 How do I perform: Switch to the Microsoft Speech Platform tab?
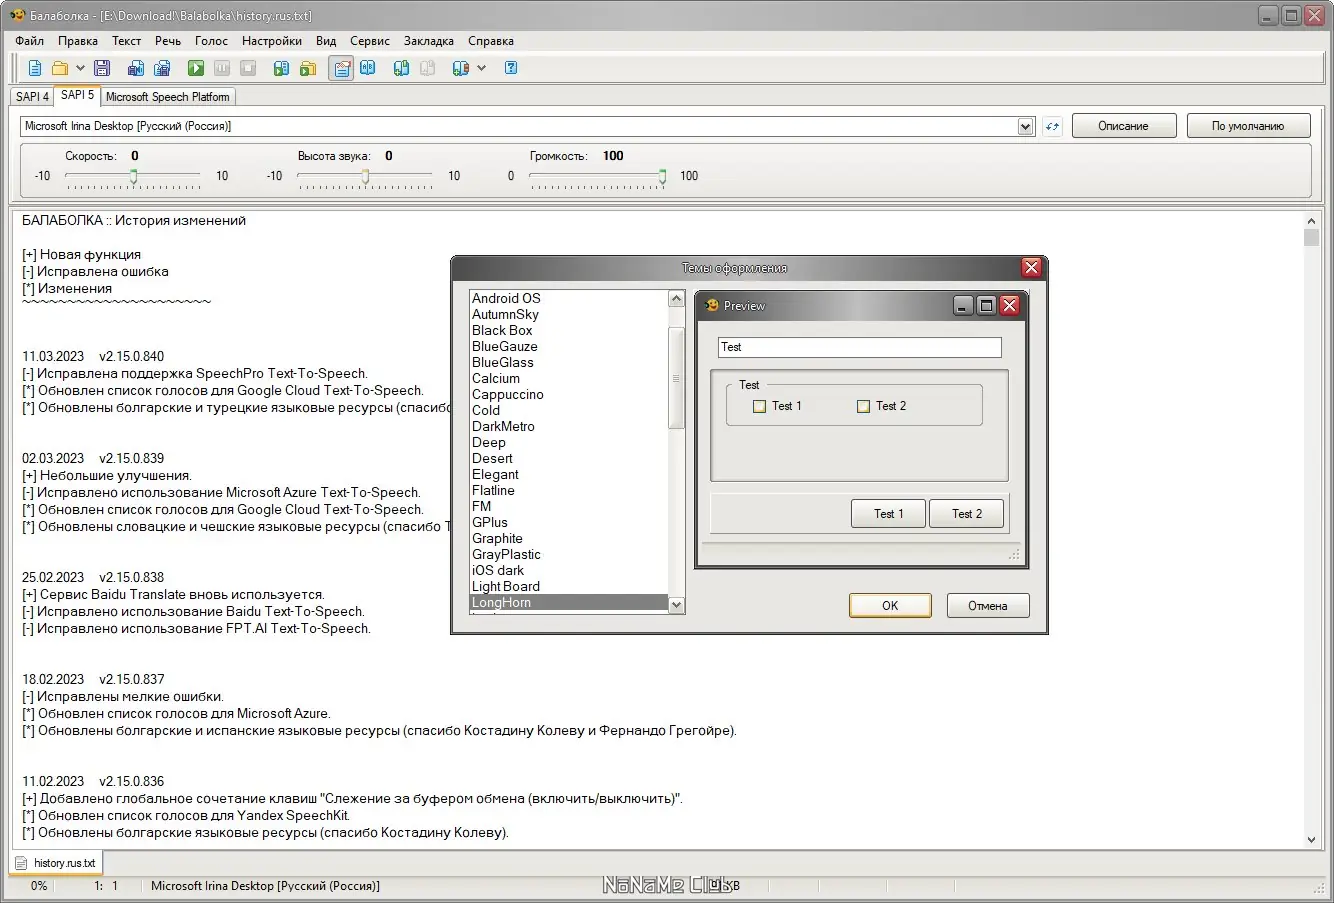click(x=168, y=97)
